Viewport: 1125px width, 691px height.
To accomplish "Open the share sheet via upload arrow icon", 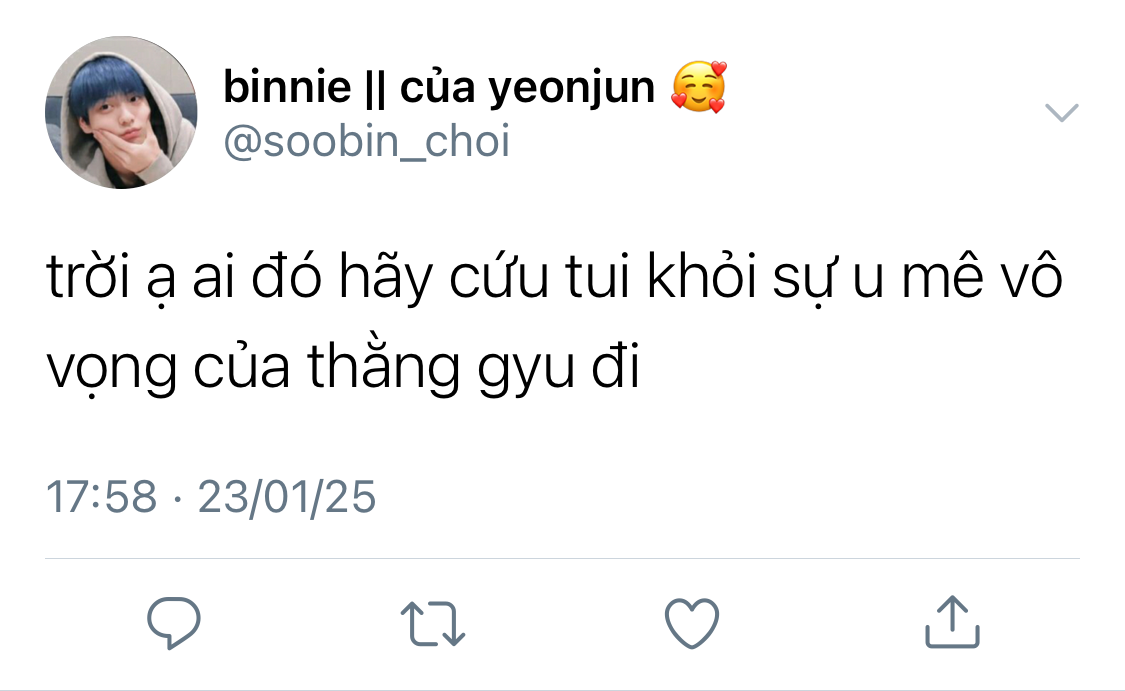I will (x=952, y=622).
